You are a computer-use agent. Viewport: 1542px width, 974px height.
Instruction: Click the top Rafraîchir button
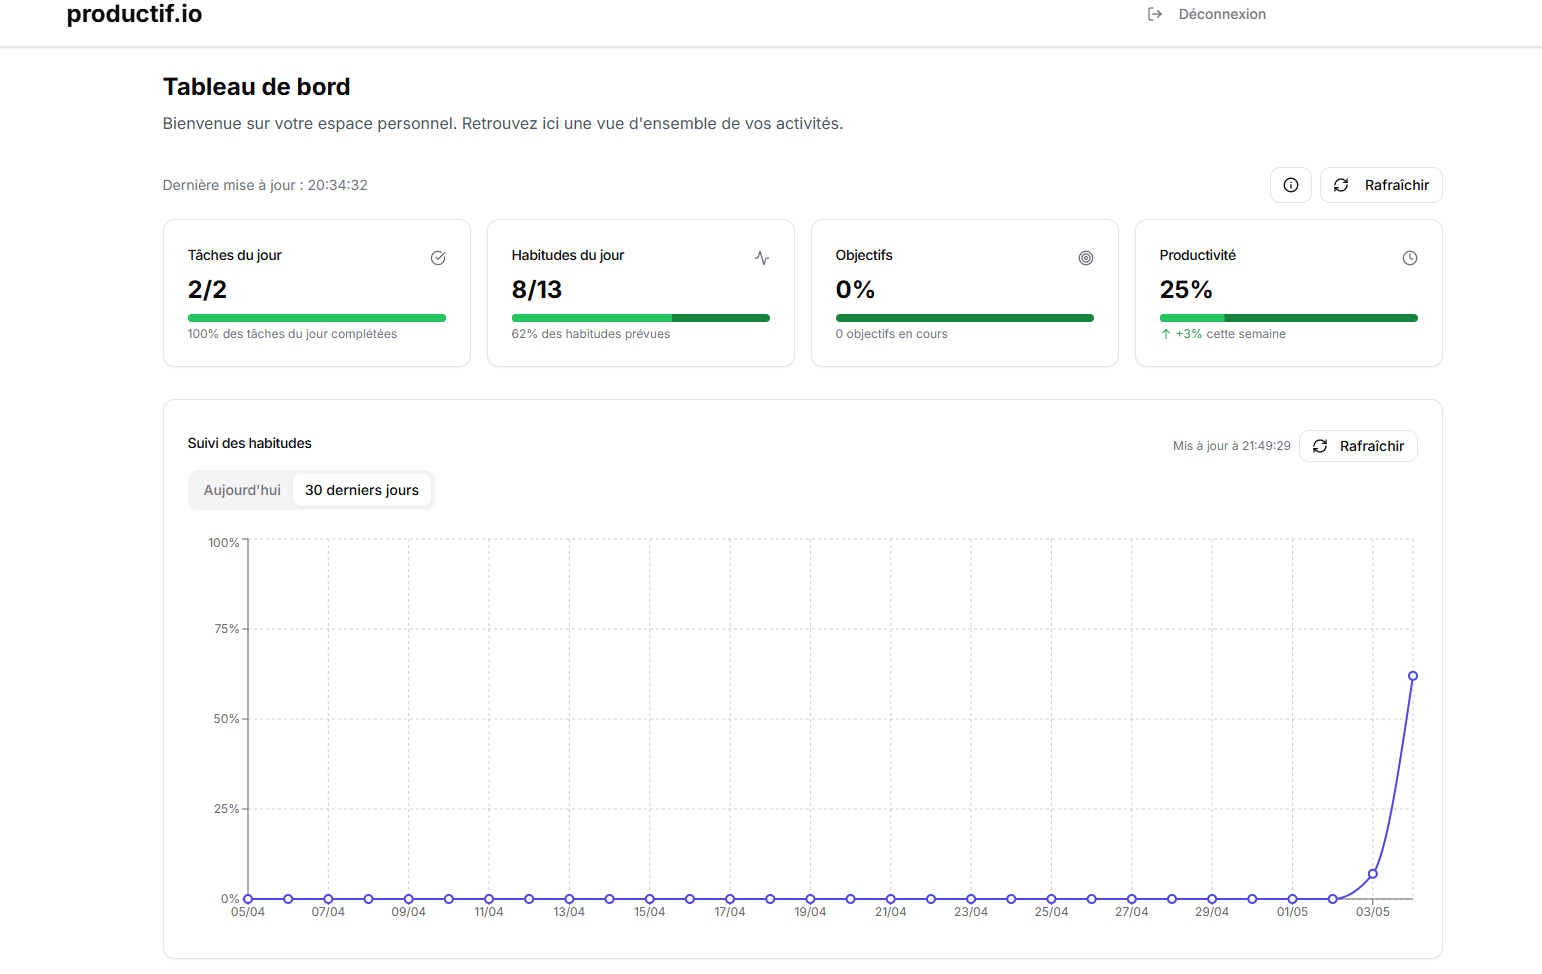pos(1381,185)
